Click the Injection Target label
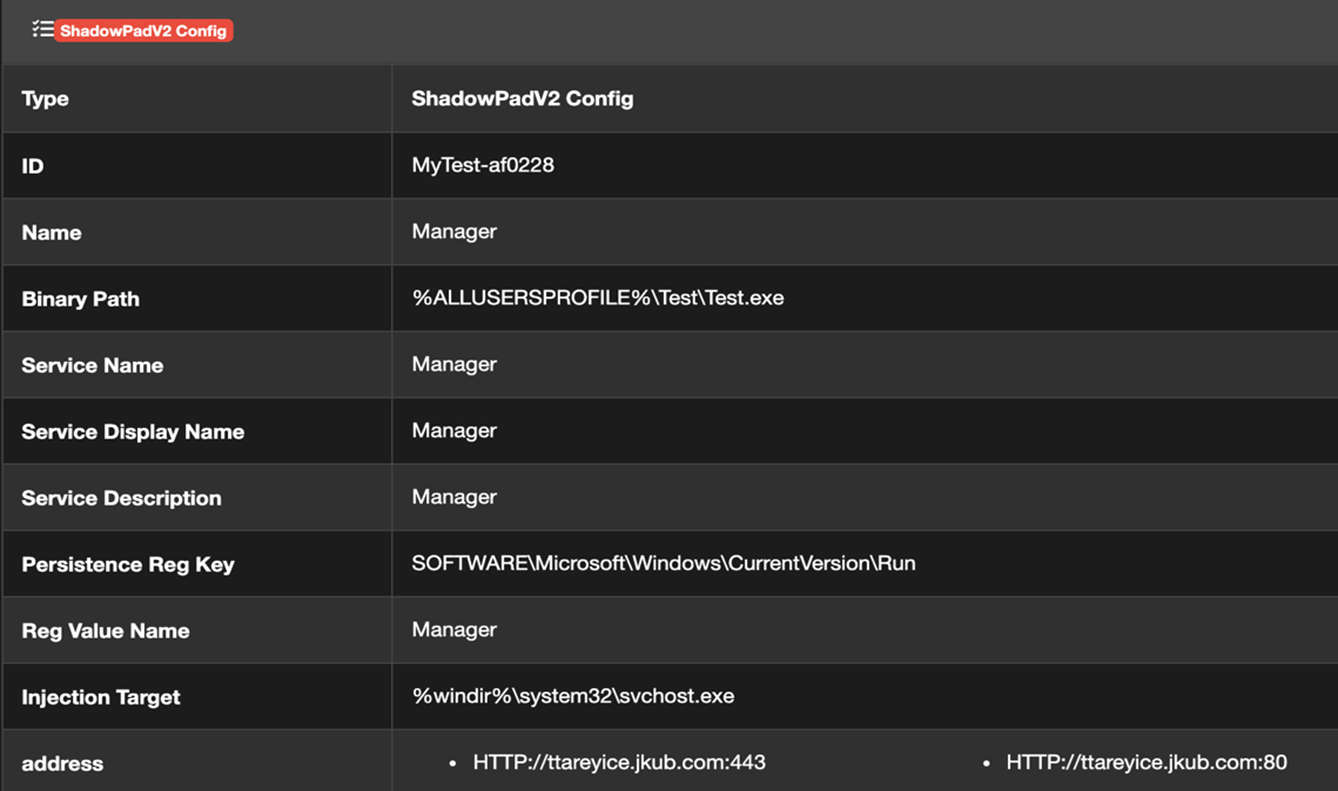This screenshot has height=791, width=1338. (100, 697)
